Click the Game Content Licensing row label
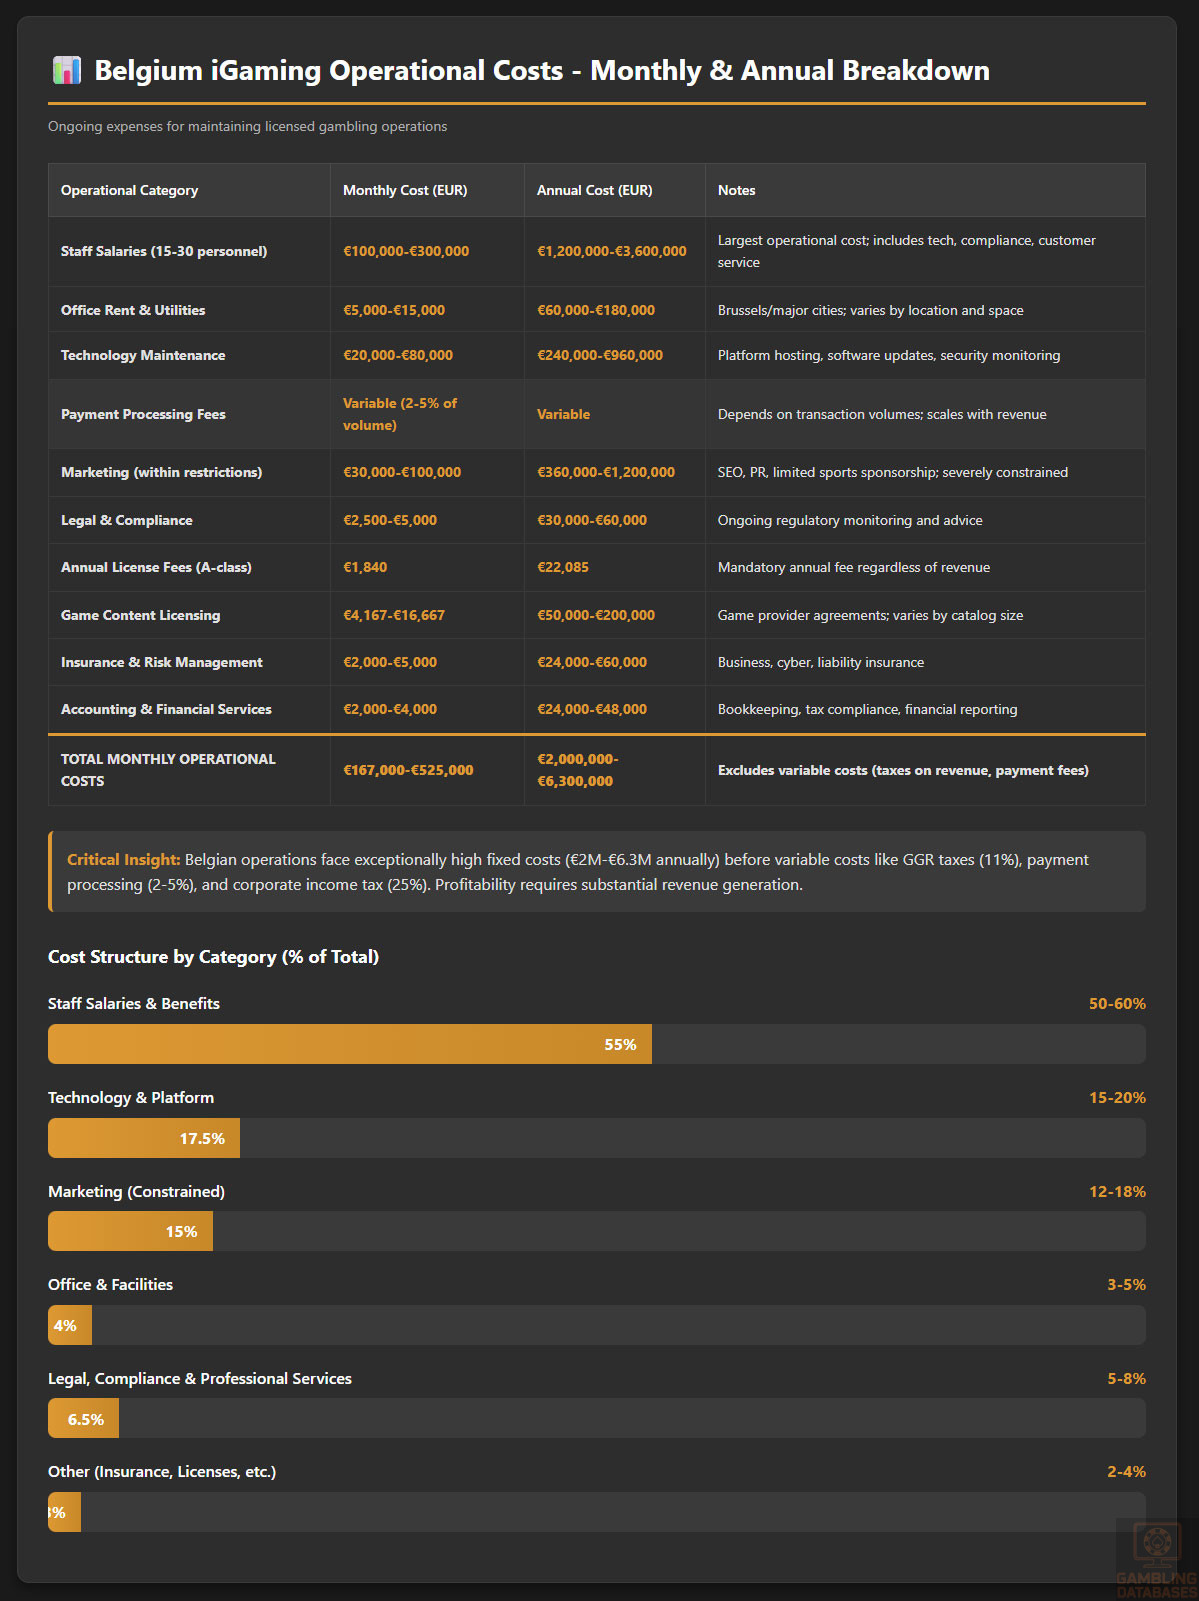This screenshot has width=1199, height=1601. pyautogui.click(x=140, y=616)
